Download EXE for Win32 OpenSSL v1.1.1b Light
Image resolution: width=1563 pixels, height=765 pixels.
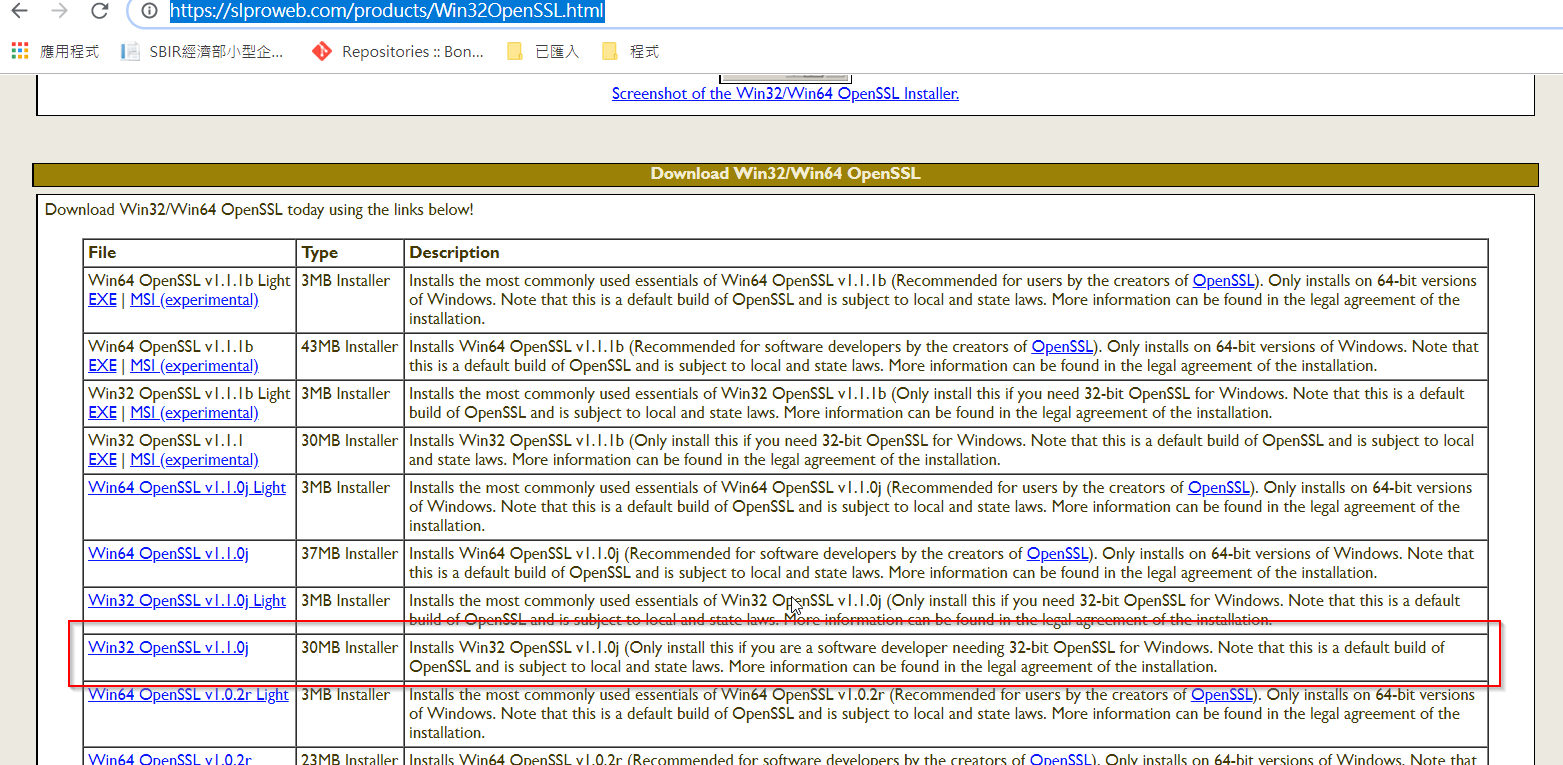pyautogui.click(x=102, y=413)
